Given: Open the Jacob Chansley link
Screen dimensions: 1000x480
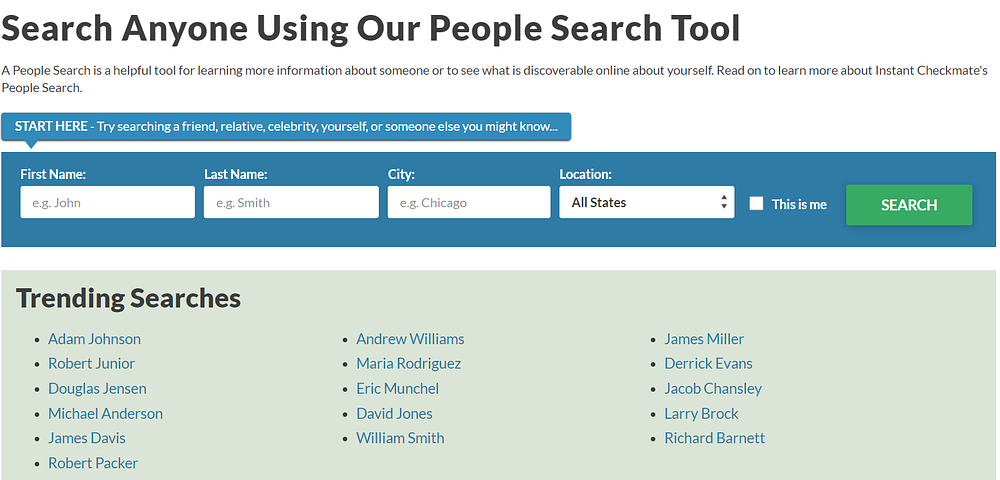Looking at the screenshot, I should click(713, 388).
